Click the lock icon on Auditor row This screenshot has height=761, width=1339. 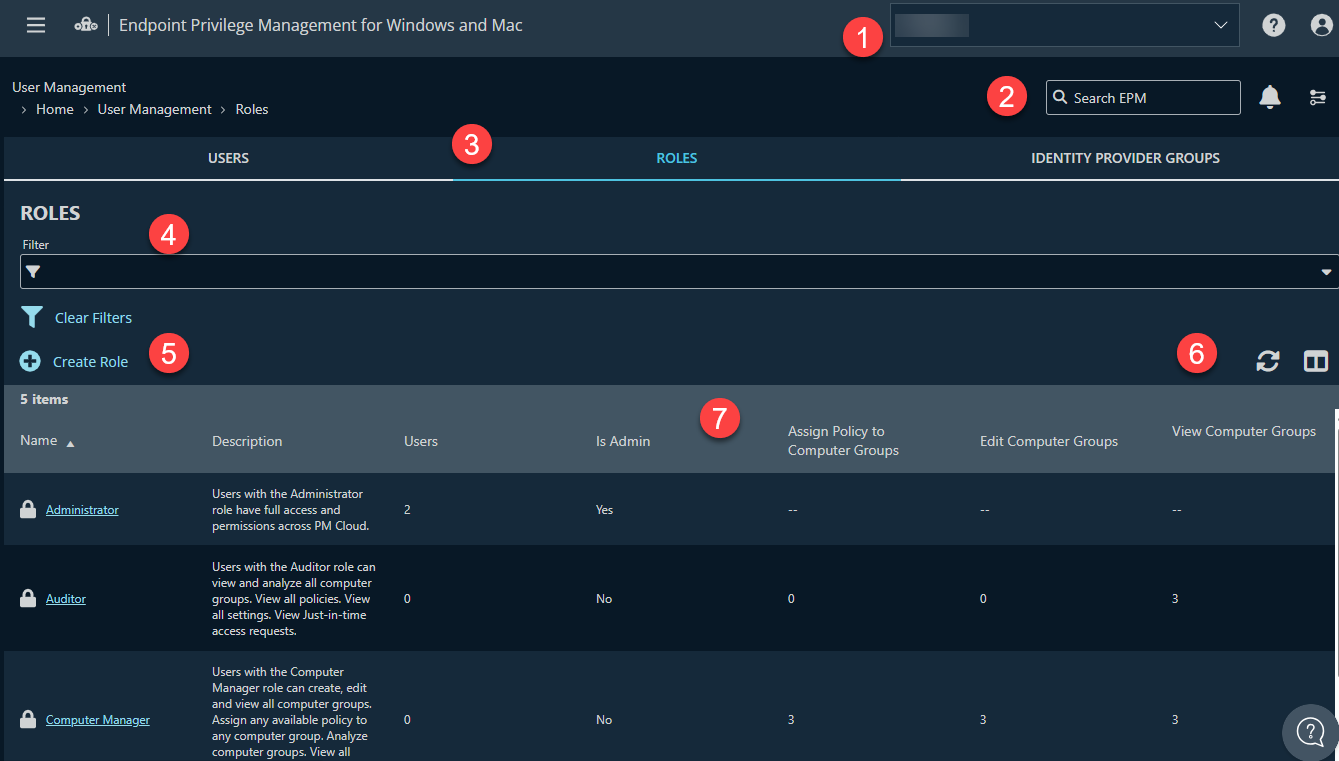pyautogui.click(x=28, y=598)
